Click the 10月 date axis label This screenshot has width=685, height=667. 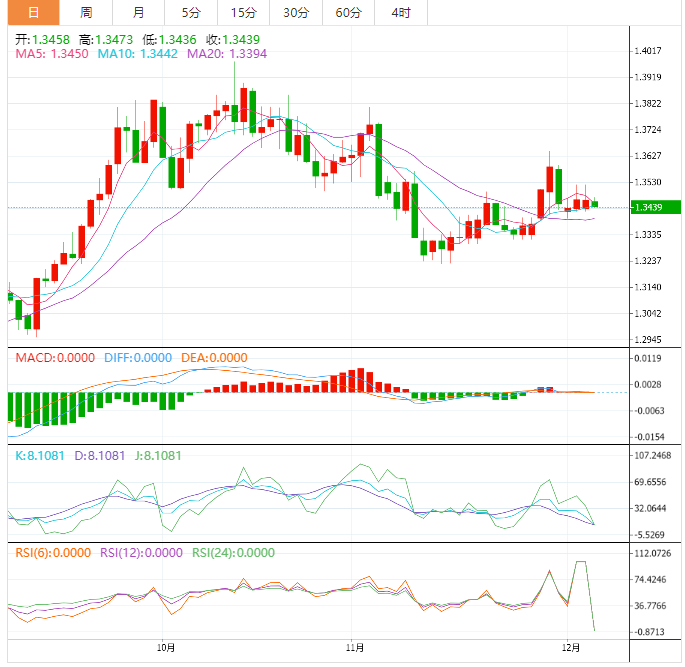166,647
